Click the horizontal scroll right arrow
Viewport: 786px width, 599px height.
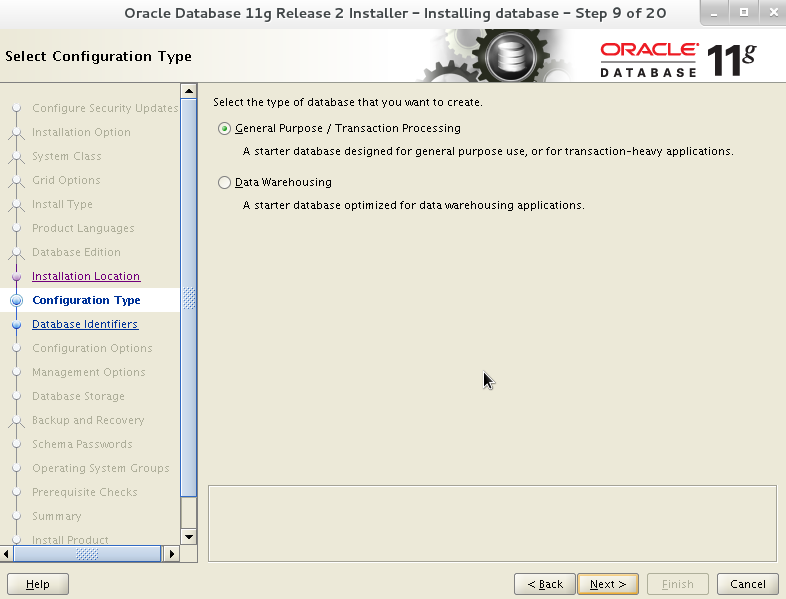(x=171, y=554)
